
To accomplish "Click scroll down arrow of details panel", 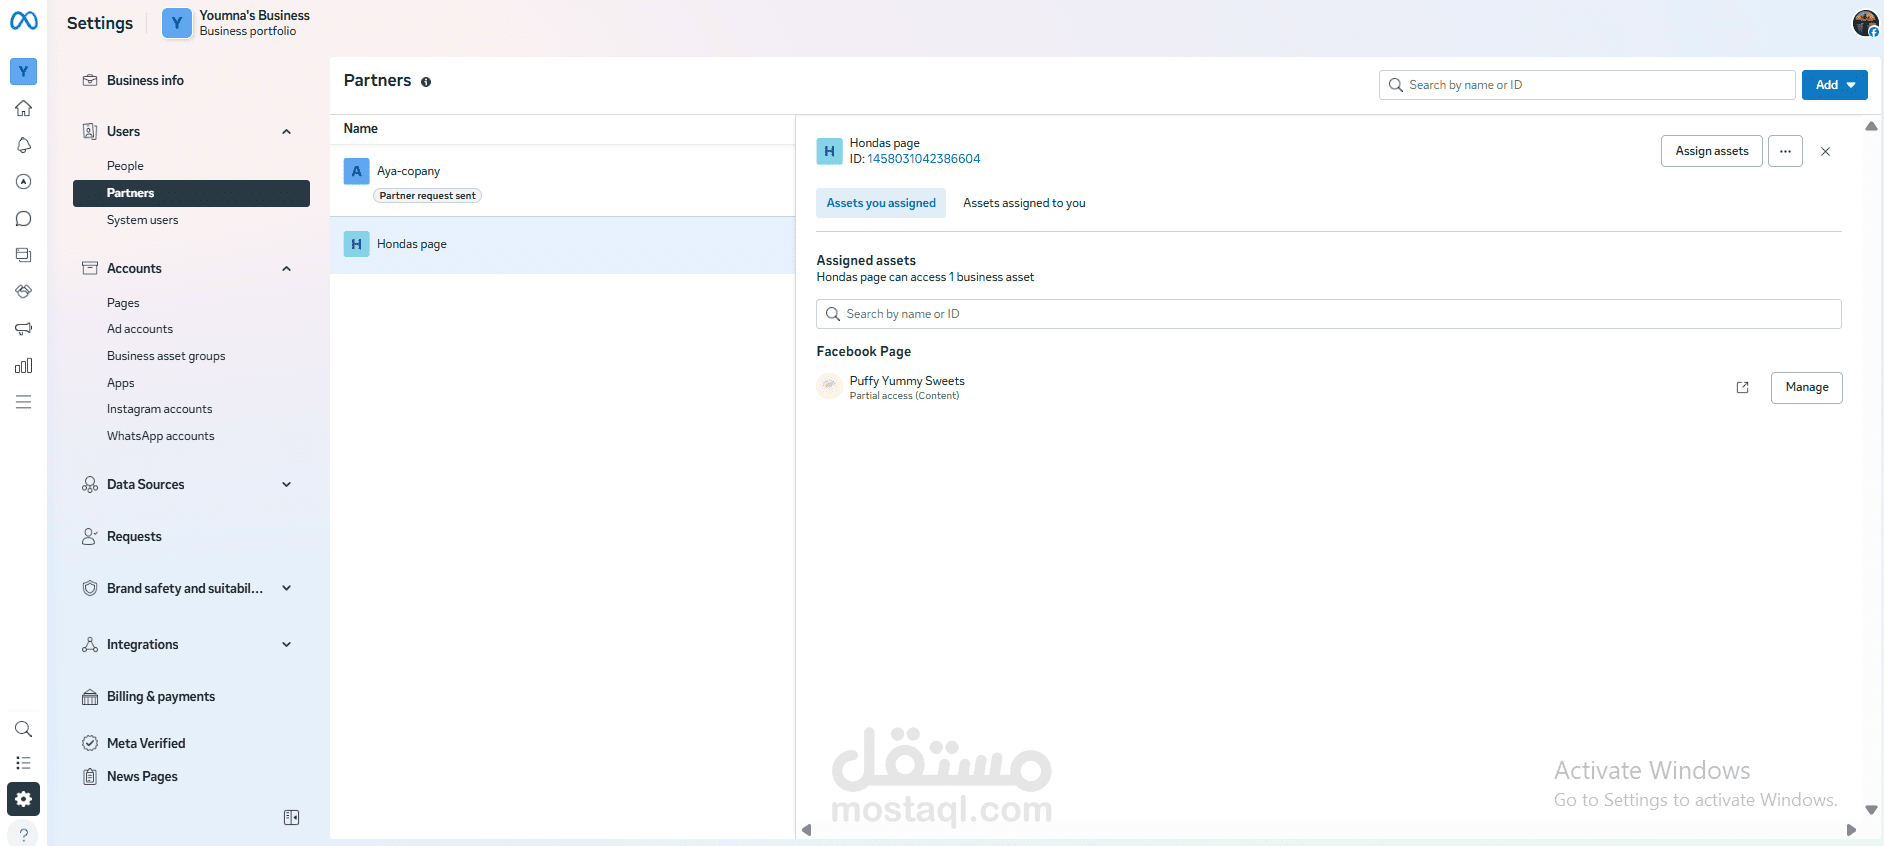I will point(1871,810).
